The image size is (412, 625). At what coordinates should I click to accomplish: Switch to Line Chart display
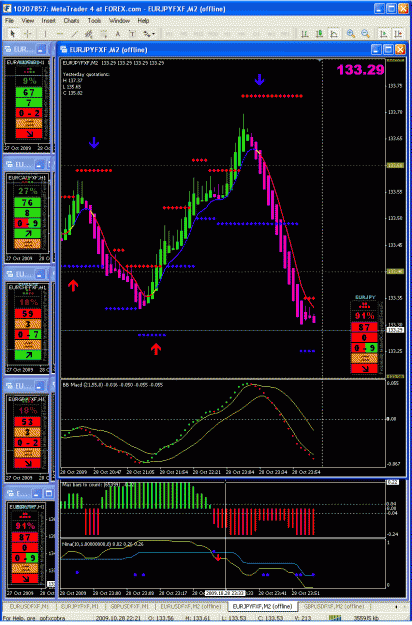[334, 34]
